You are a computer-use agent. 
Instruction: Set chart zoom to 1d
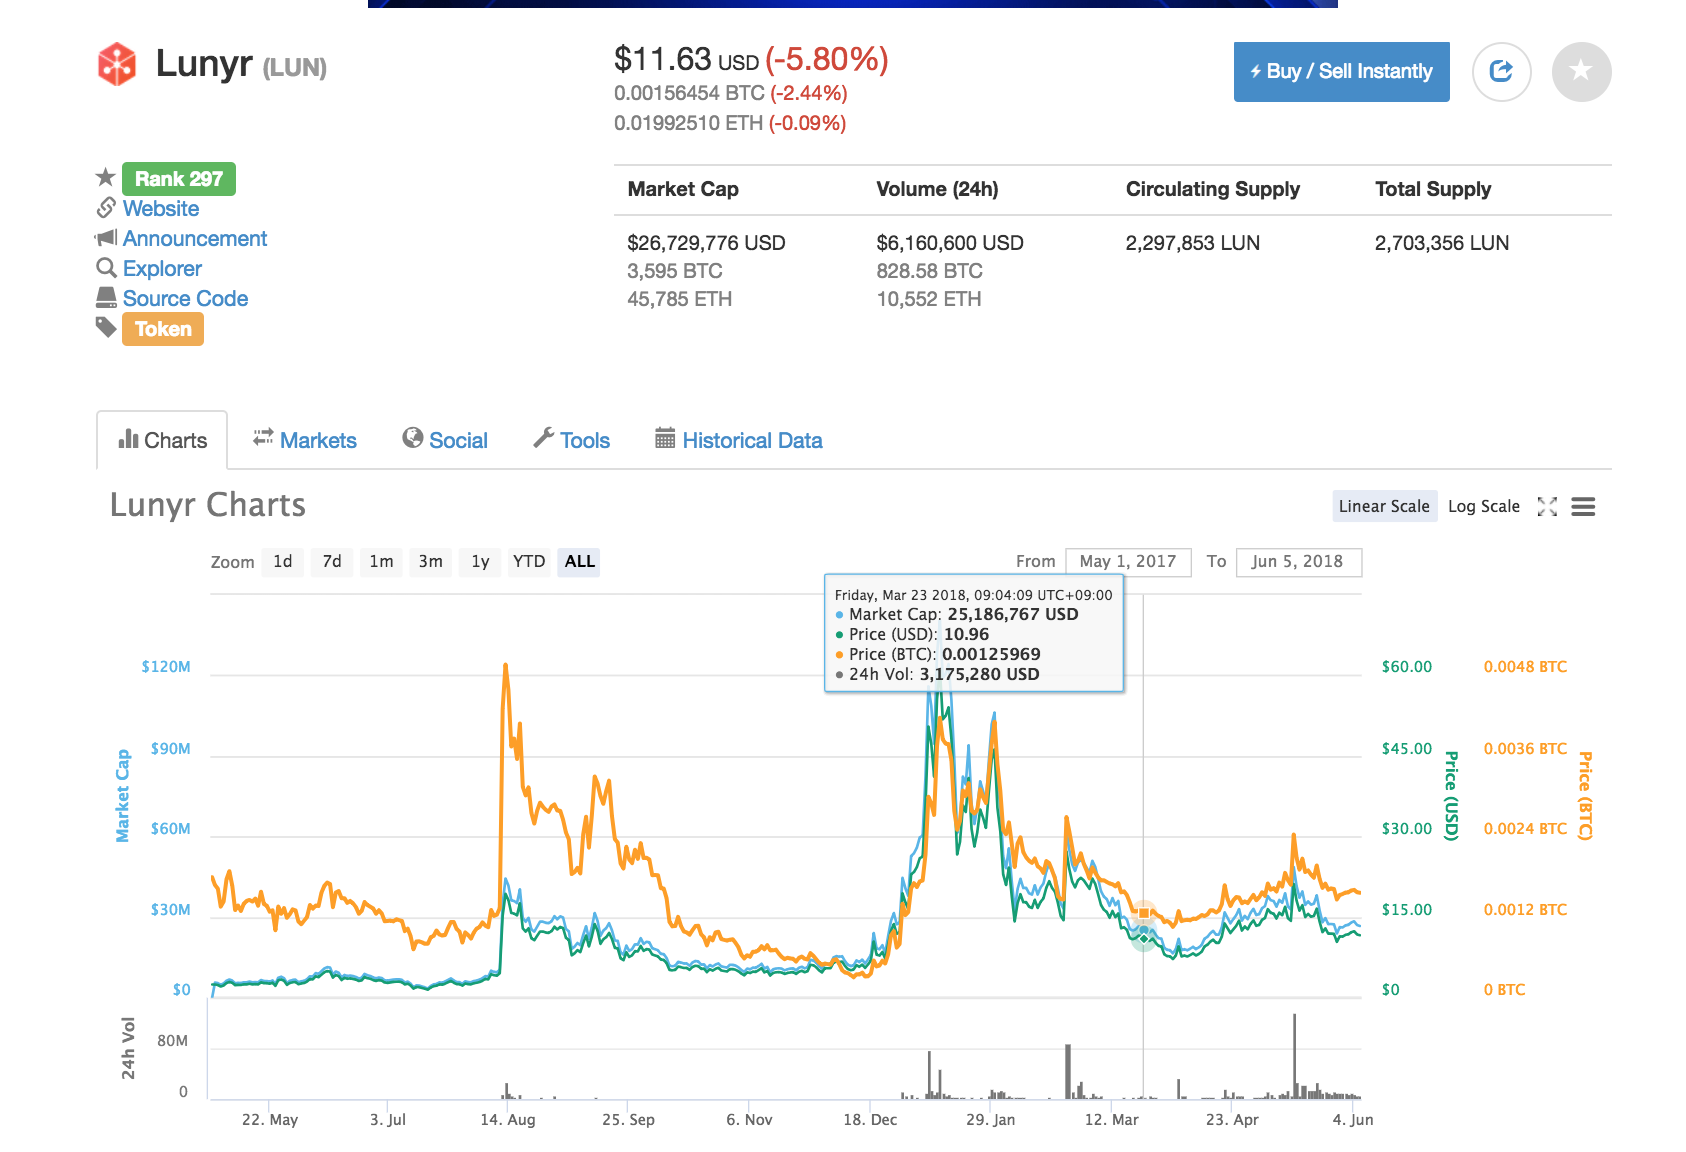click(283, 562)
